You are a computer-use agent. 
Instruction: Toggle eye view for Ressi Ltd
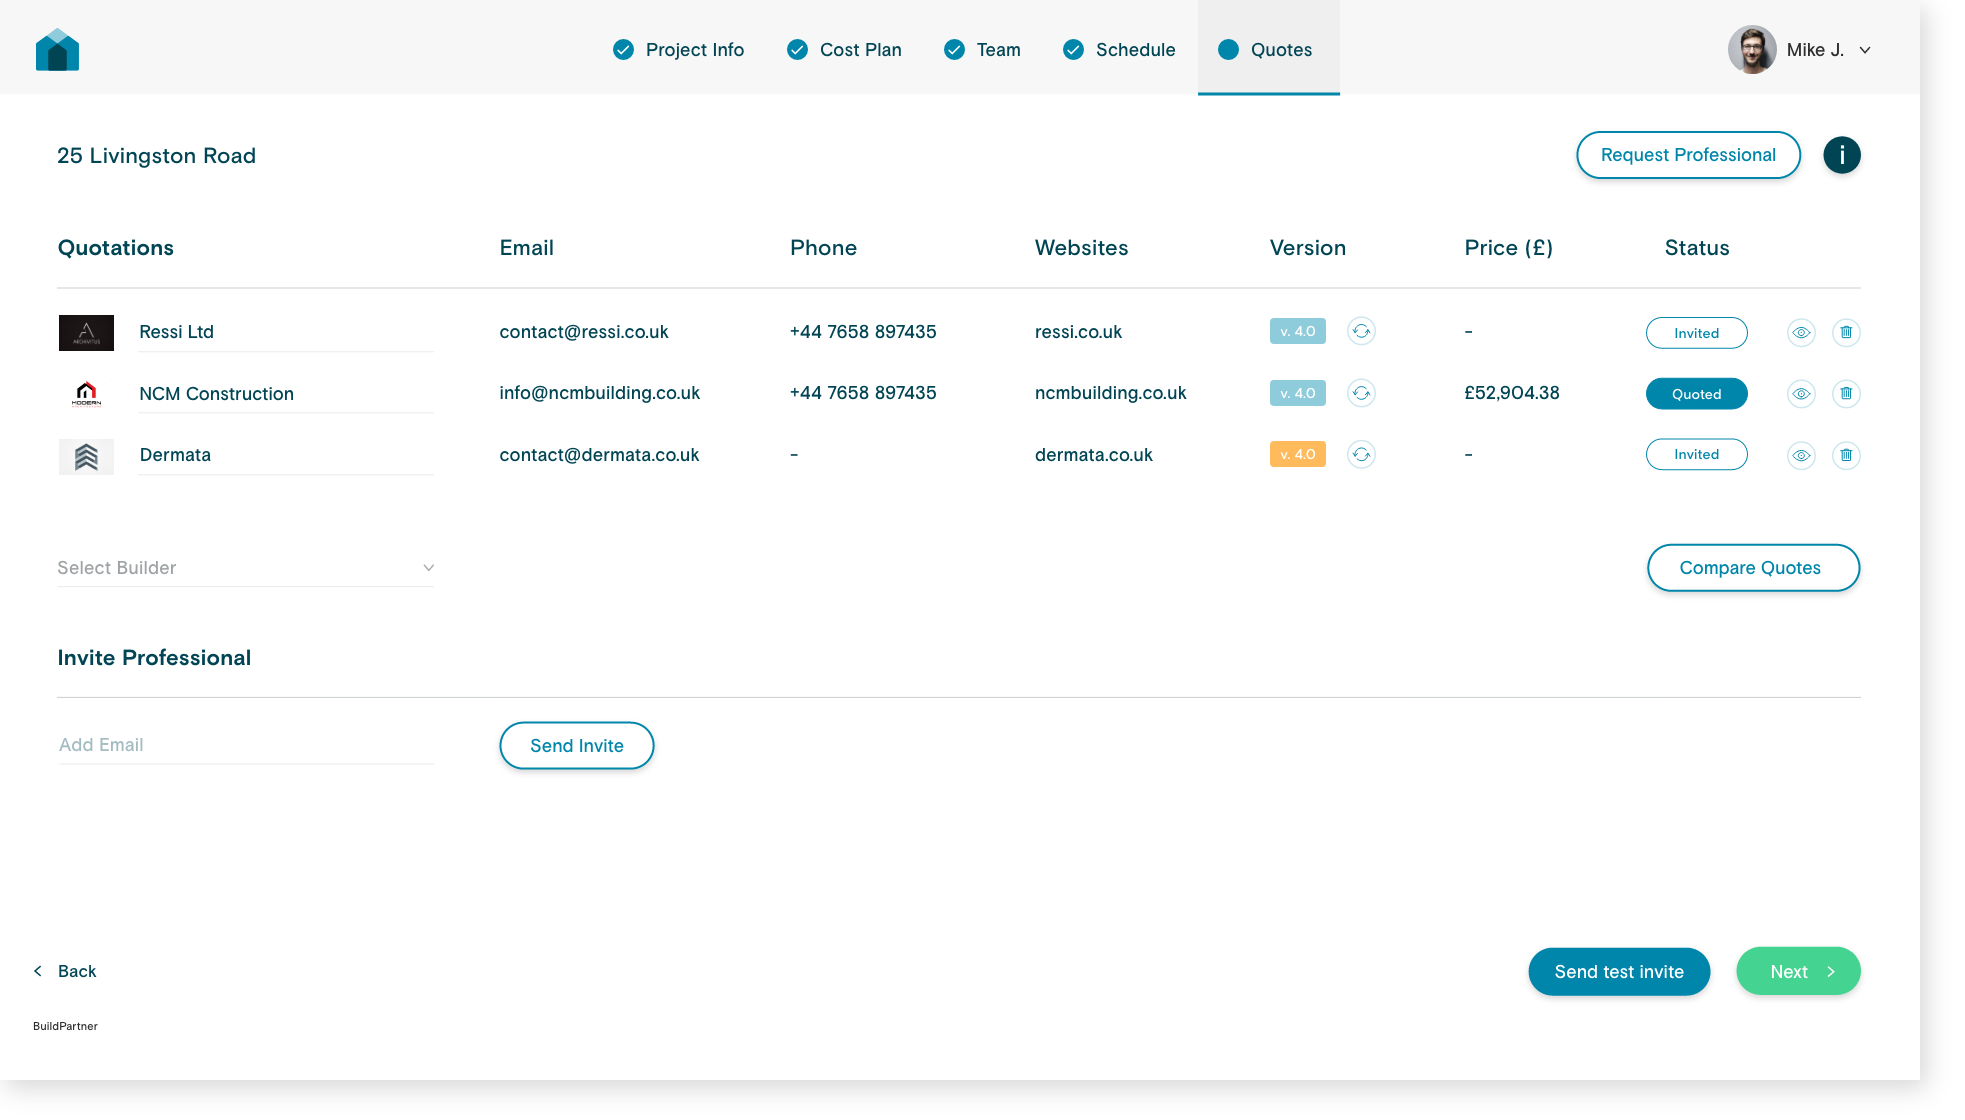click(1801, 332)
